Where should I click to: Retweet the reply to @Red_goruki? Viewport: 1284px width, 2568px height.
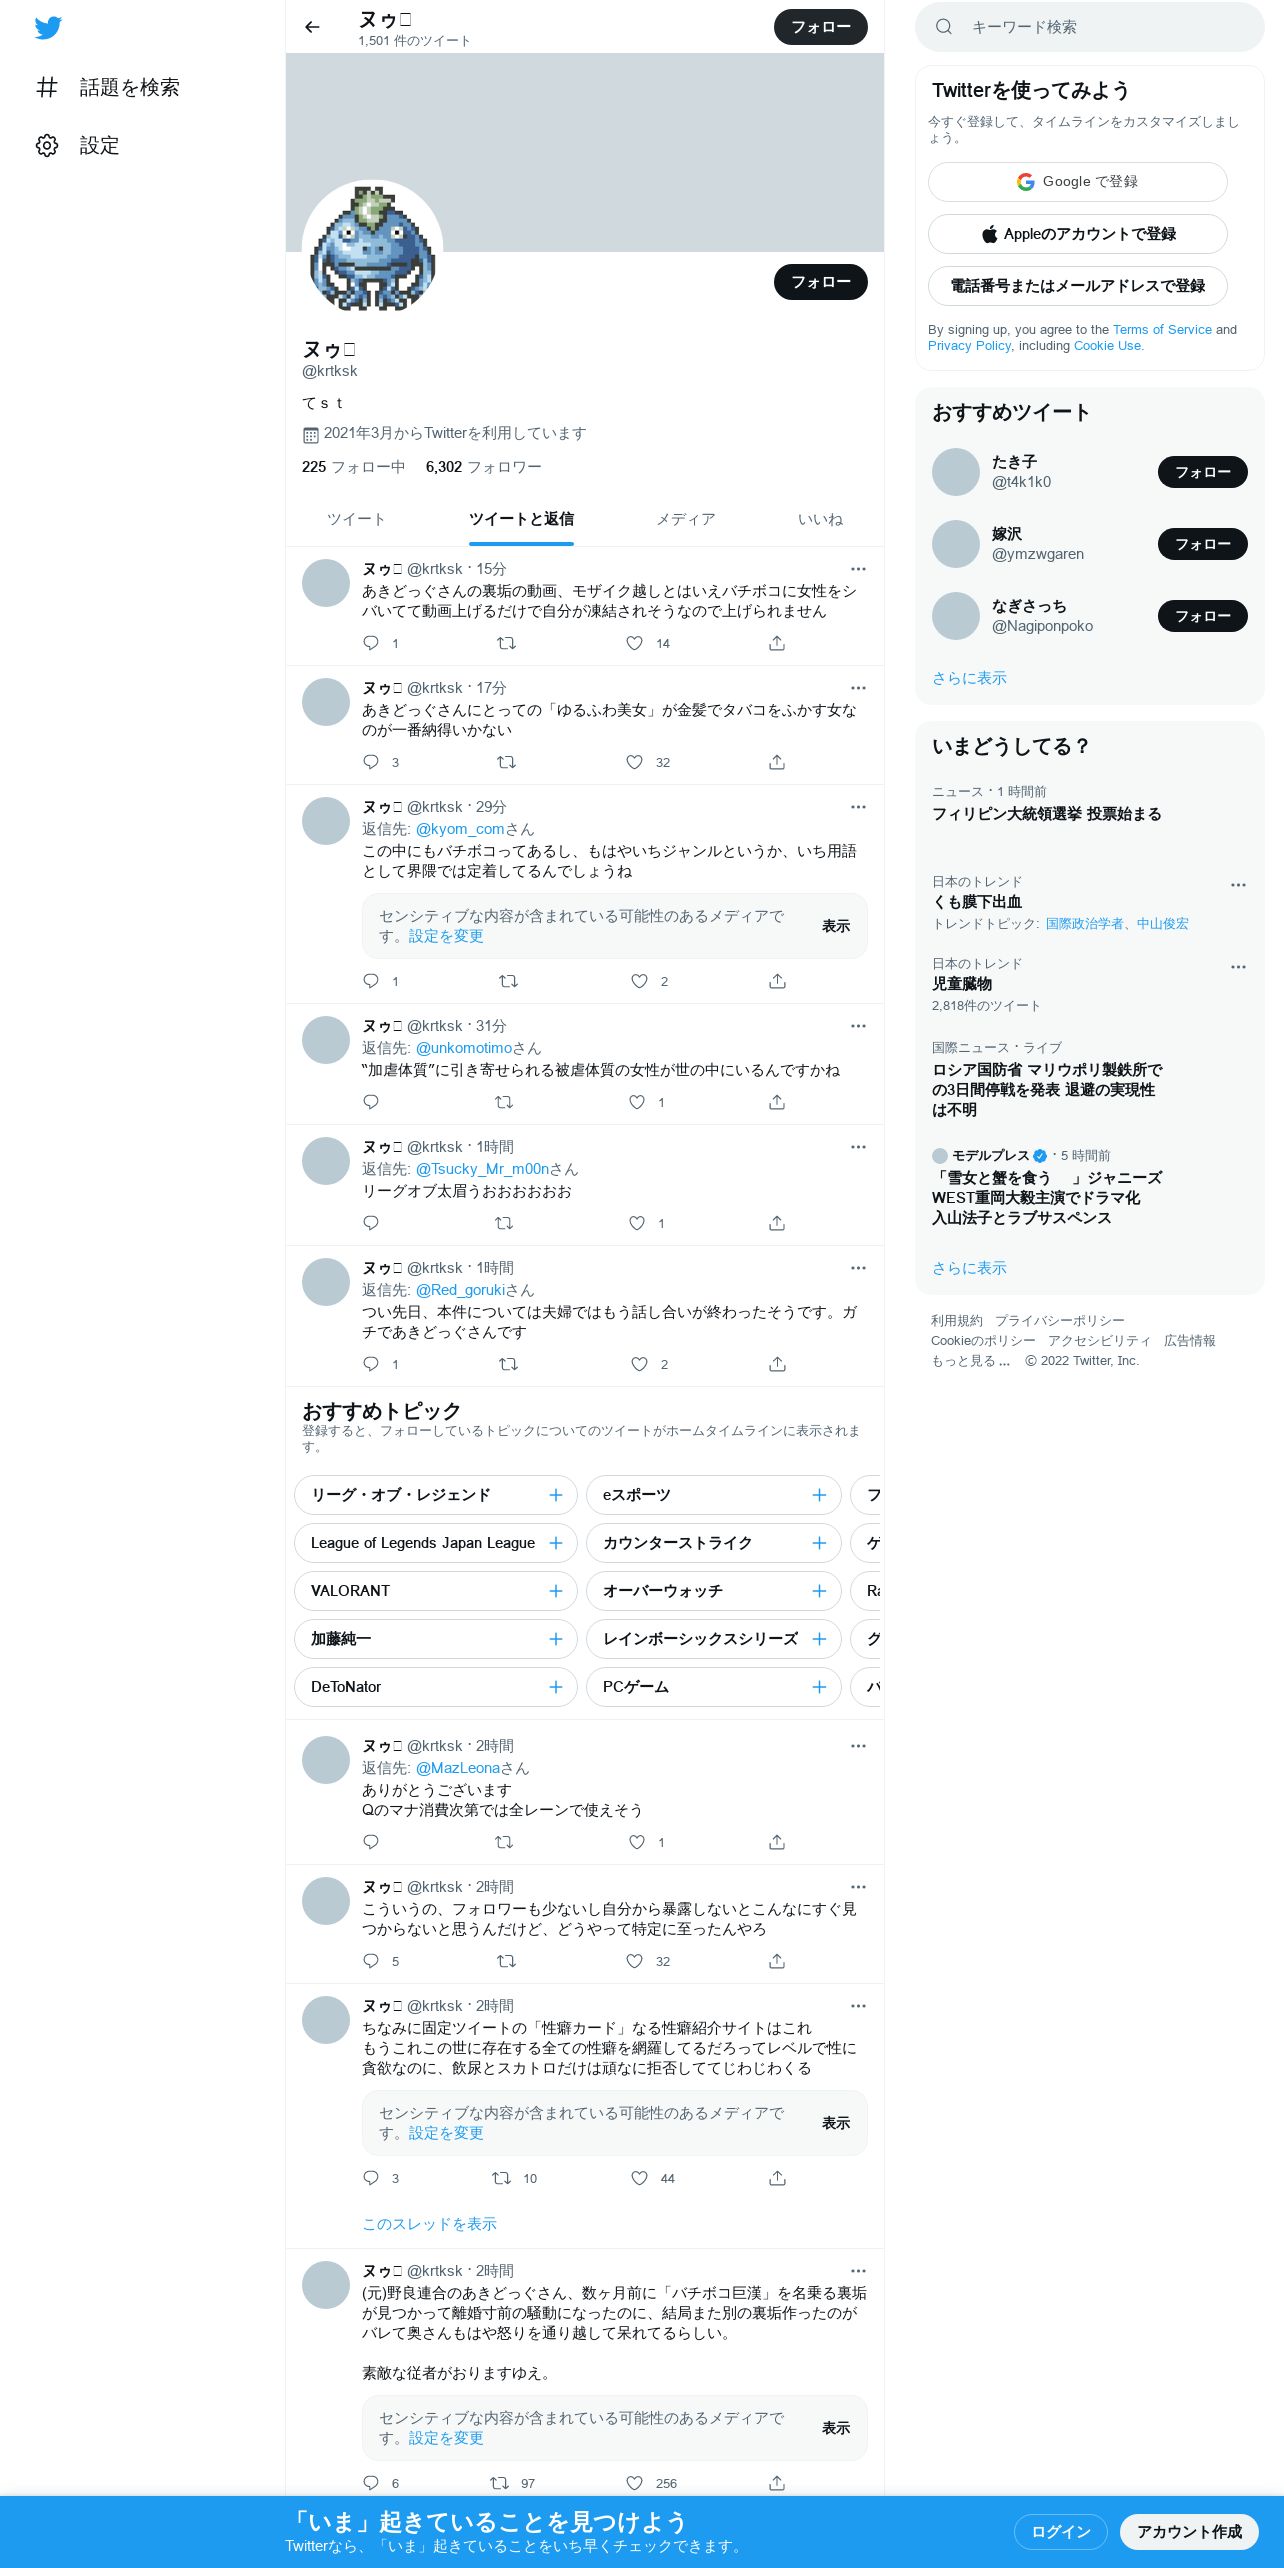coord(508,1364)
